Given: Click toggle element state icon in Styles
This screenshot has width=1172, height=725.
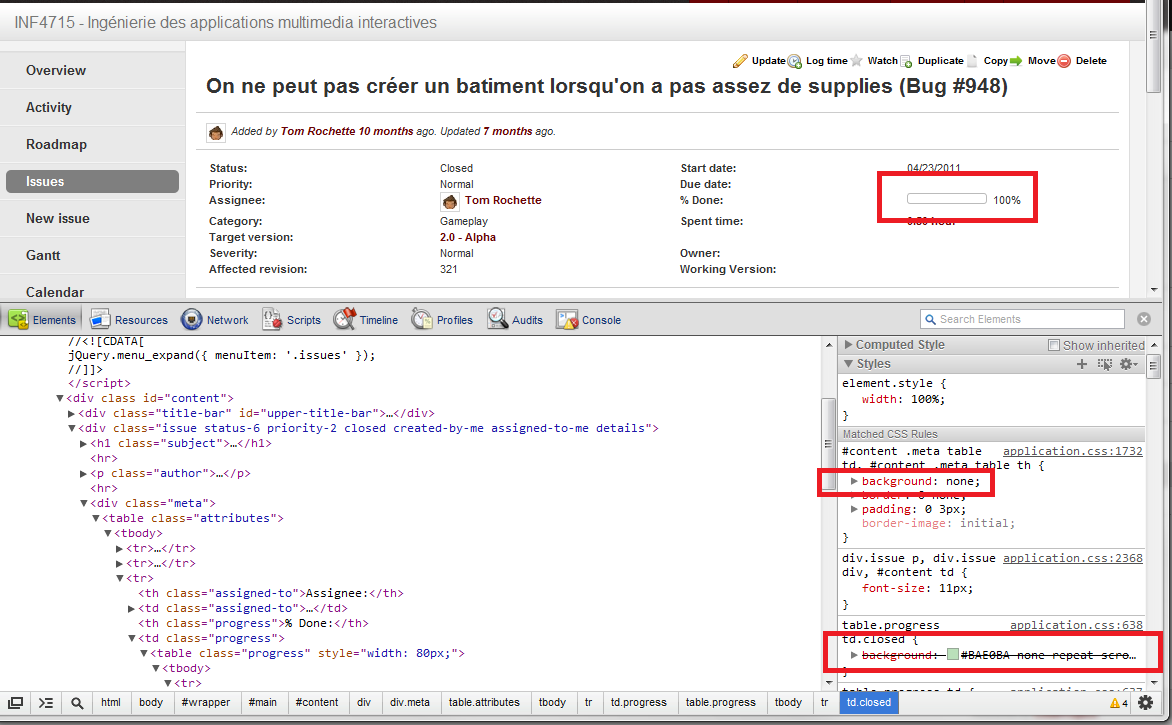Looking at the screenshot, I should click(x=1105, y=364).
